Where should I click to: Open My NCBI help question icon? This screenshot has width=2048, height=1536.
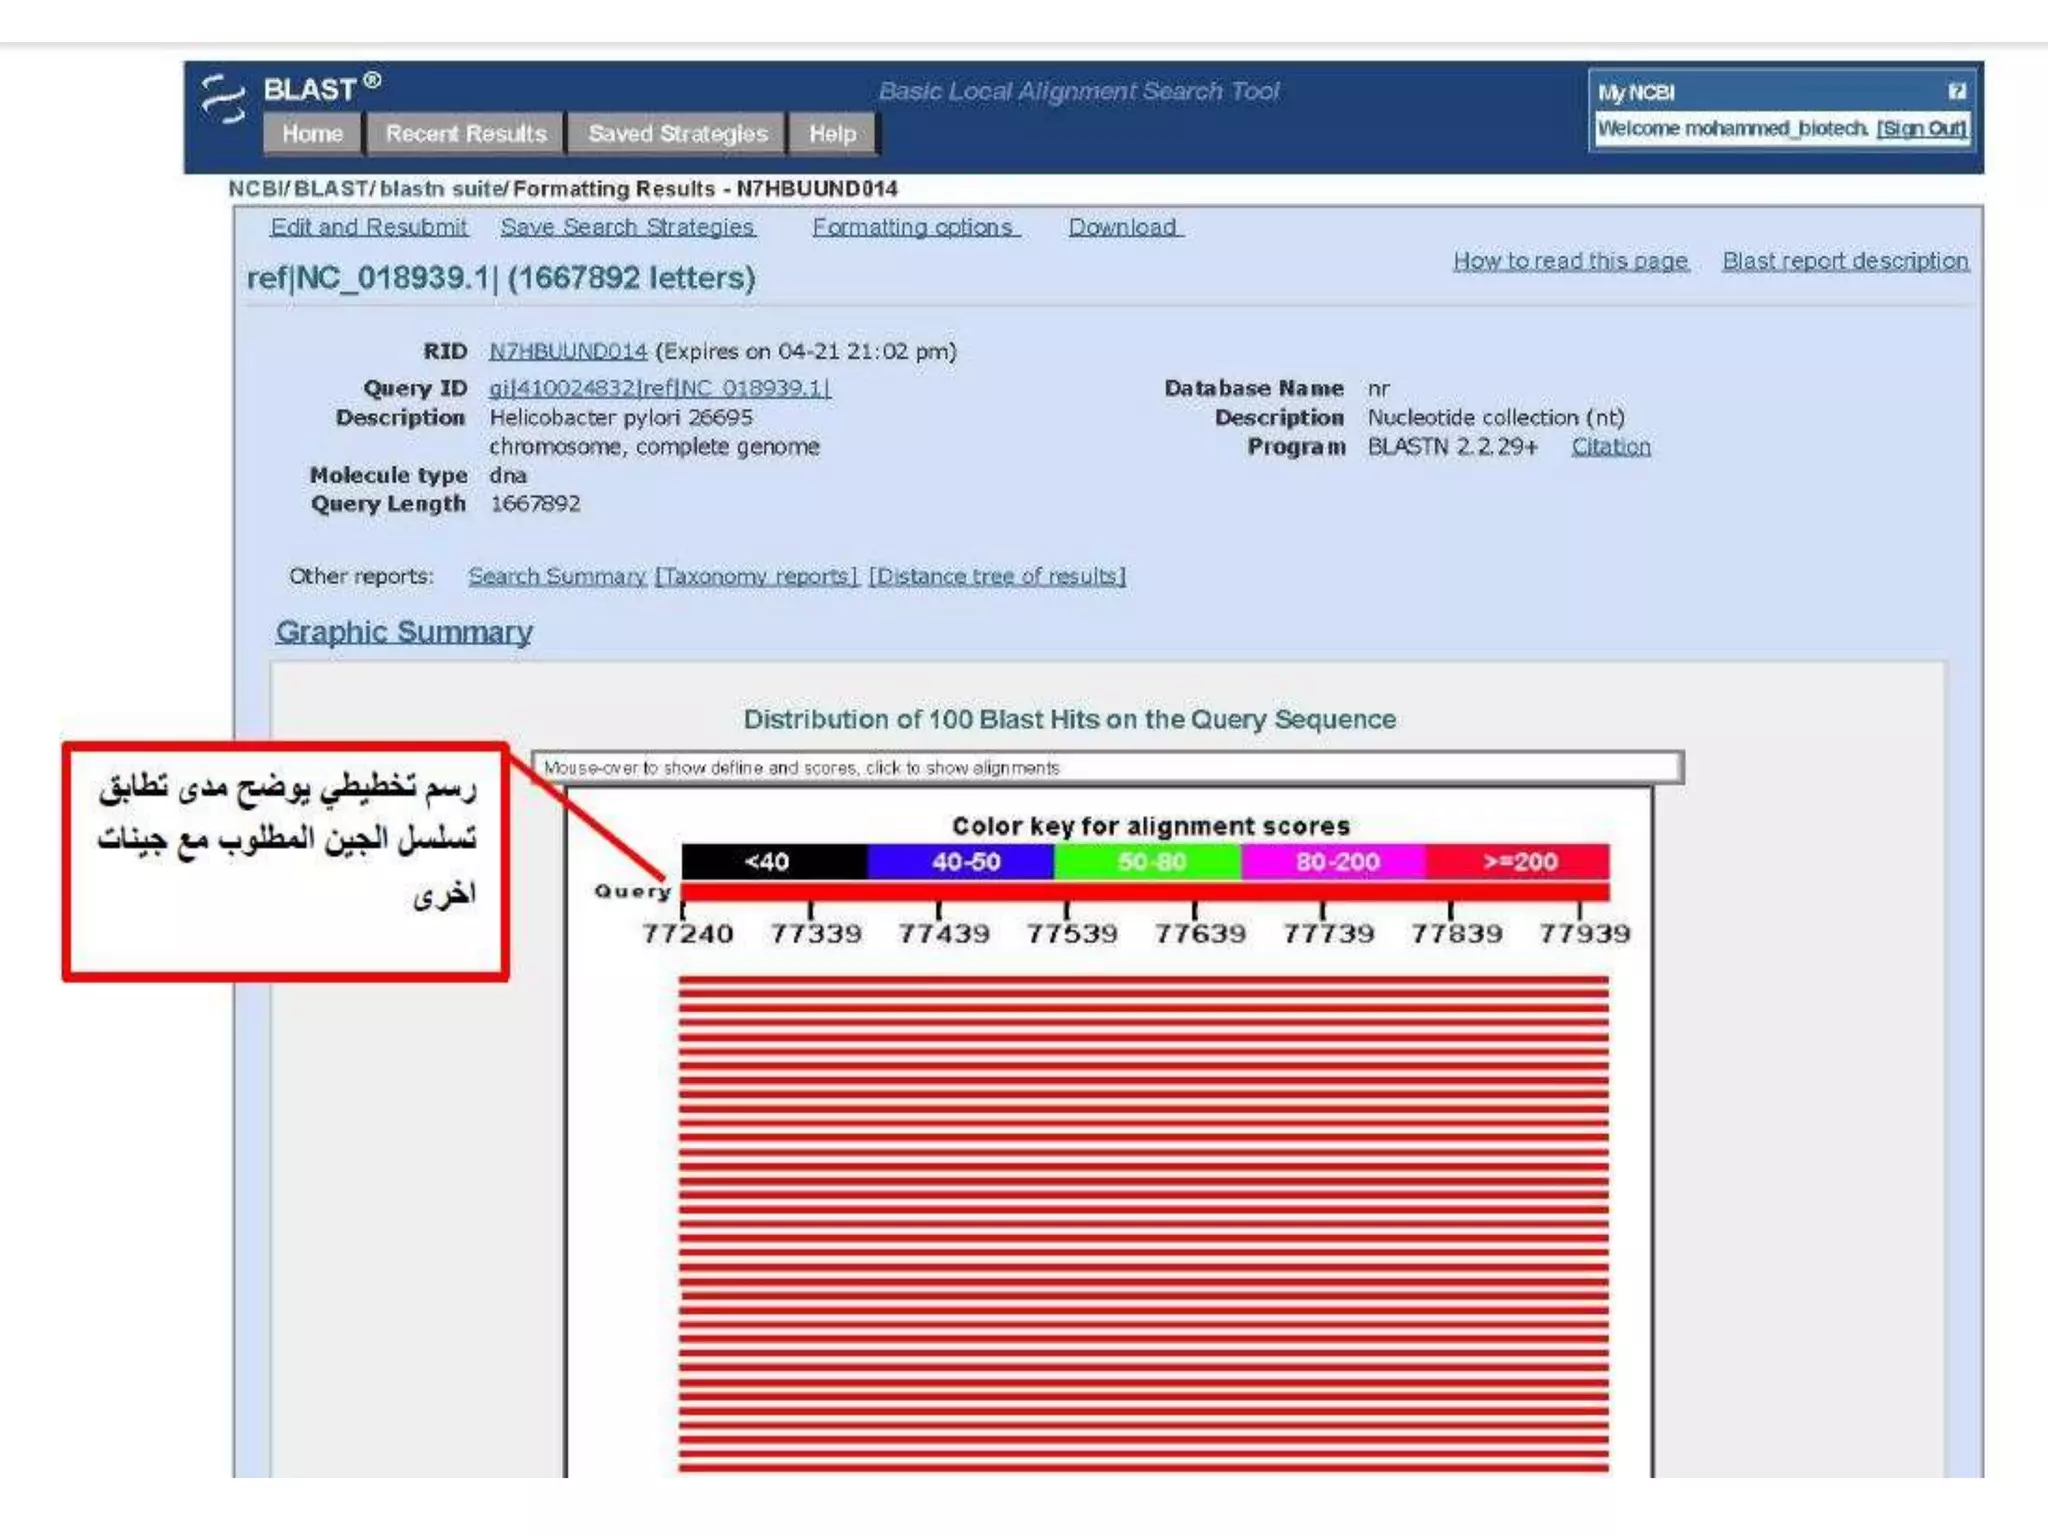coord(1957,92)
